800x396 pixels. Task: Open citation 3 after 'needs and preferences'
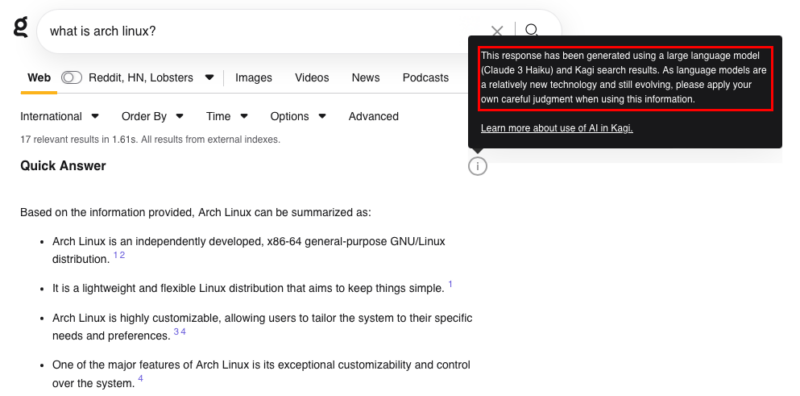176,332
